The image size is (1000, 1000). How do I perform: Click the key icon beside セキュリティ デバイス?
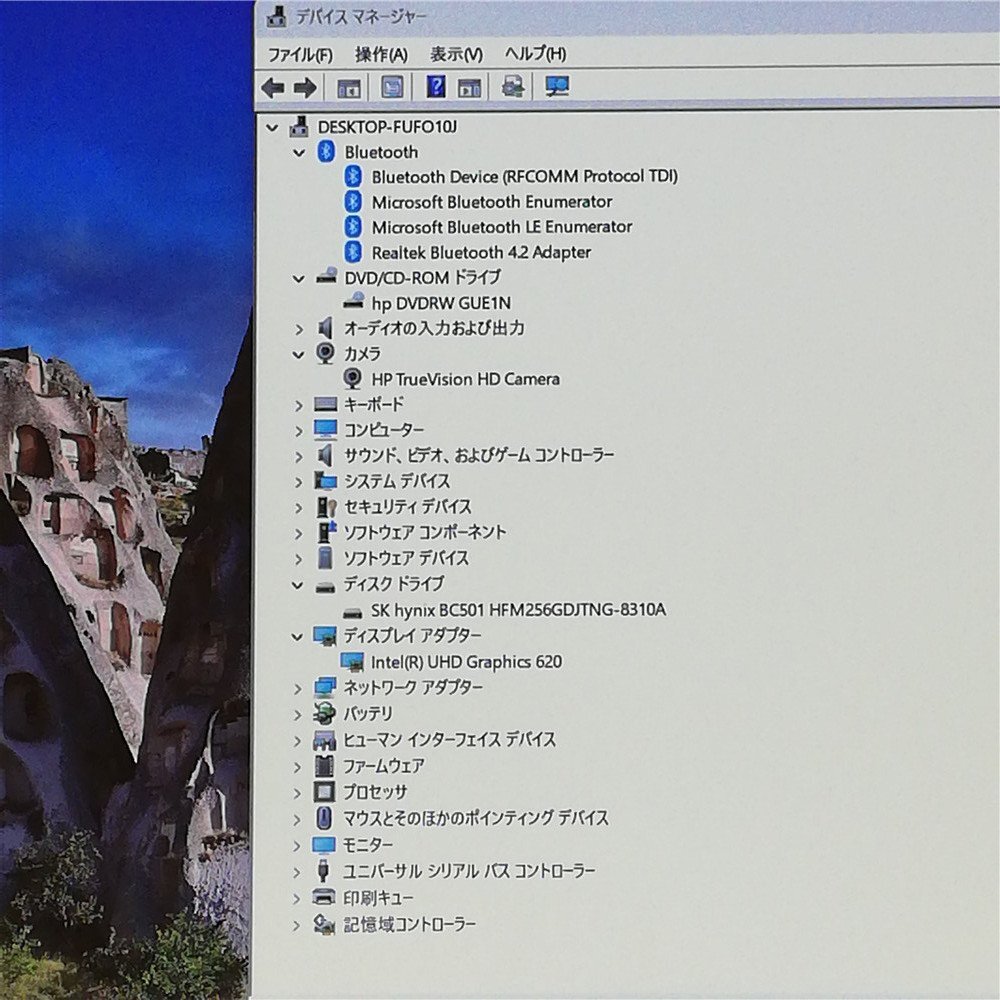pyautogui.click(x=326, y=508)
